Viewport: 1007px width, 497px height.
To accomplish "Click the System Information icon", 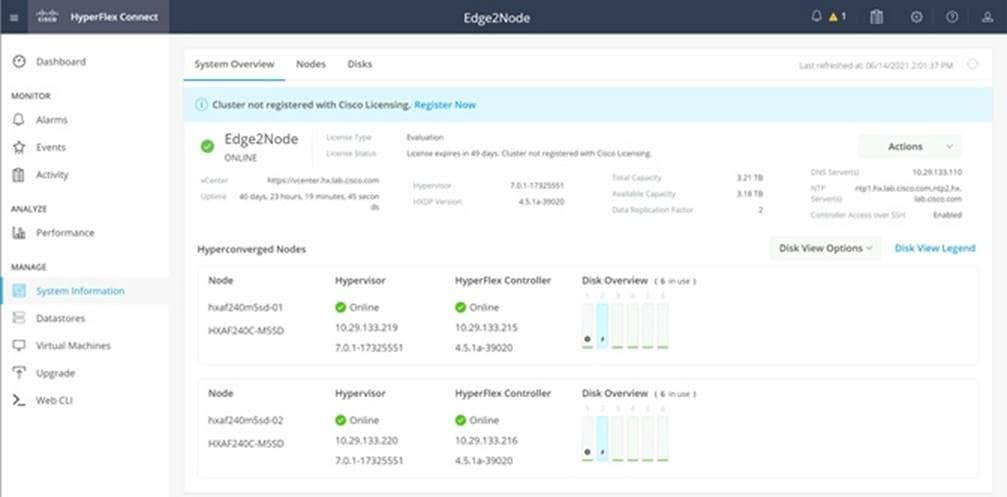I will coord(19,291).
